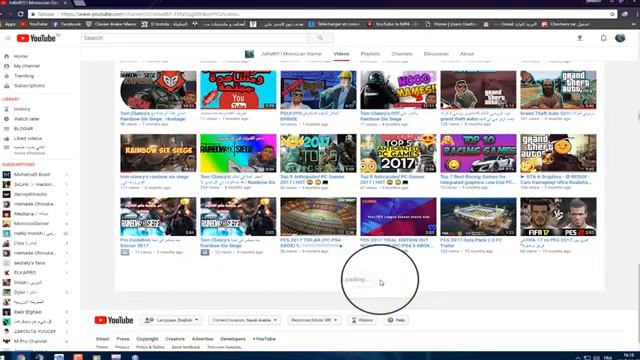640x360 pixels.
Task: Click the Watch later clock icon
Action: (x=7, y=119)
